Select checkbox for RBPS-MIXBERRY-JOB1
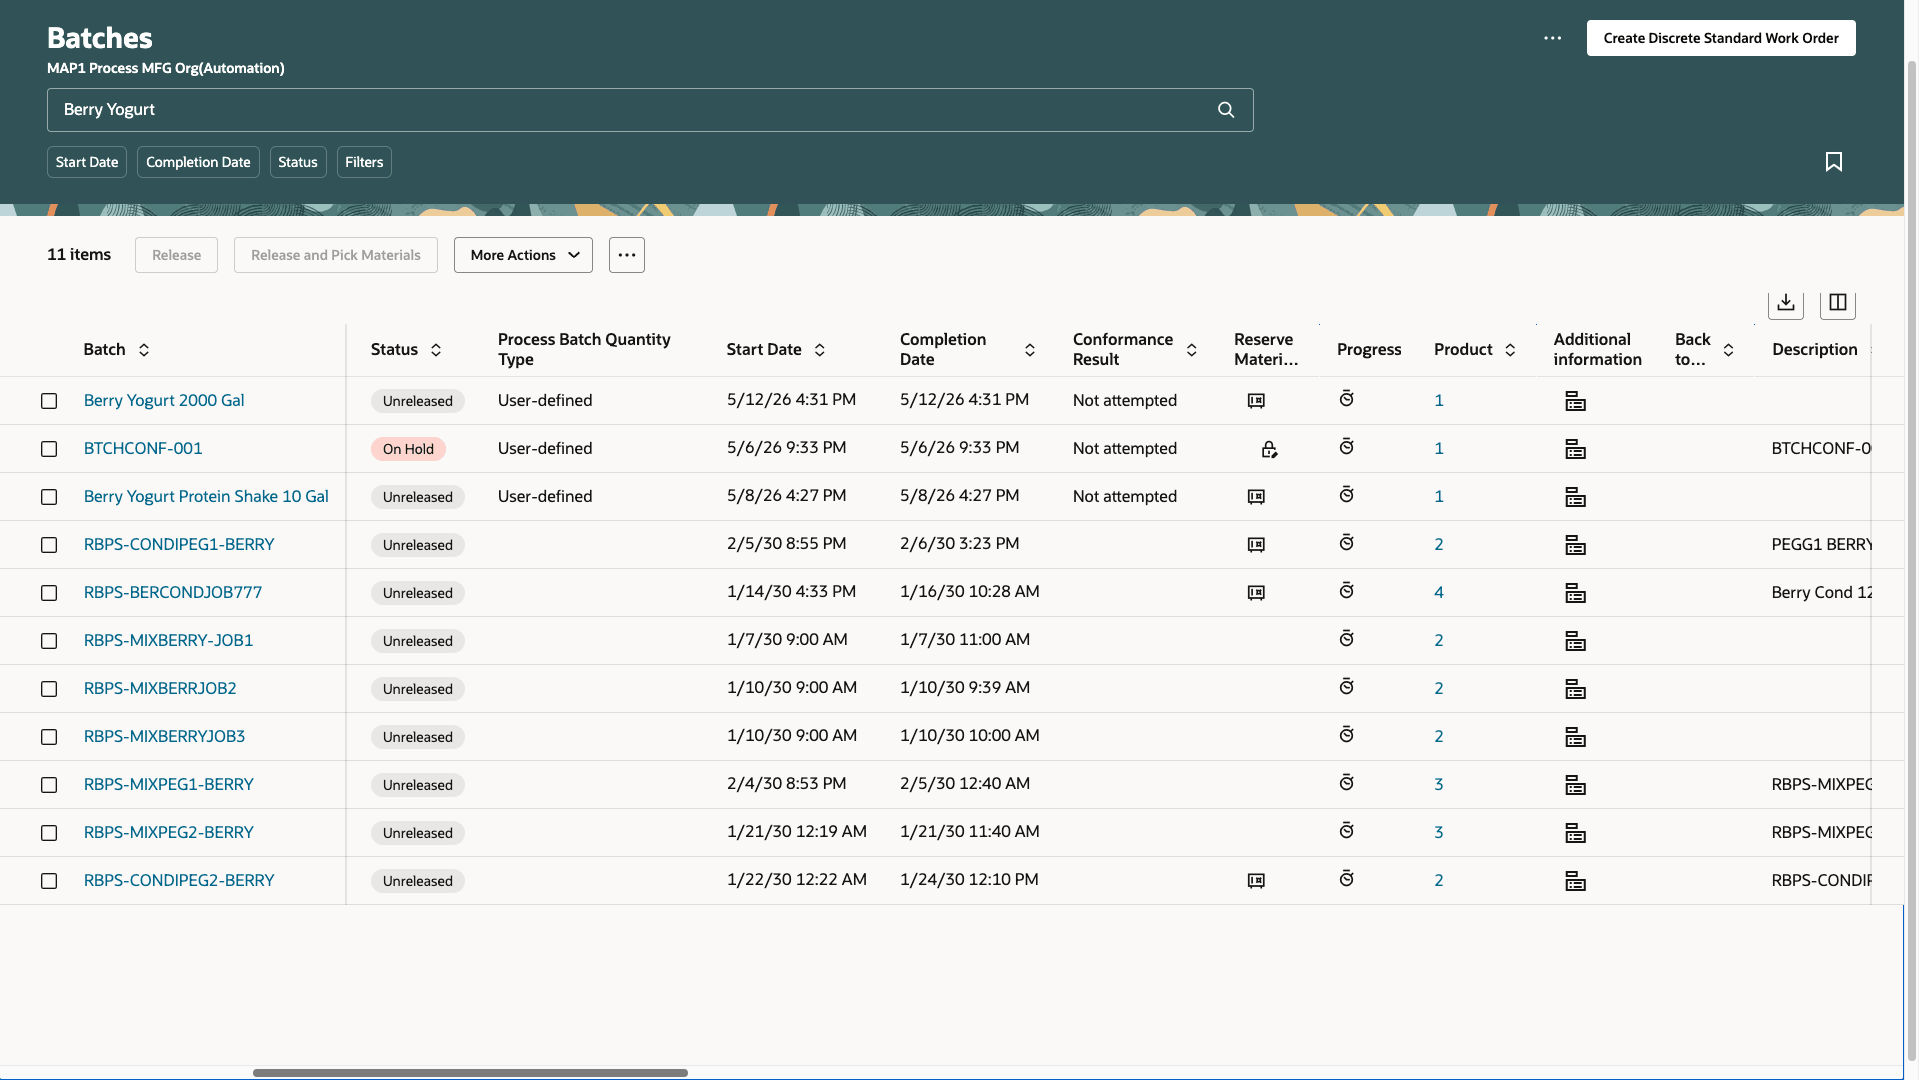1919x1080 pixels. (x=49, y=641)
